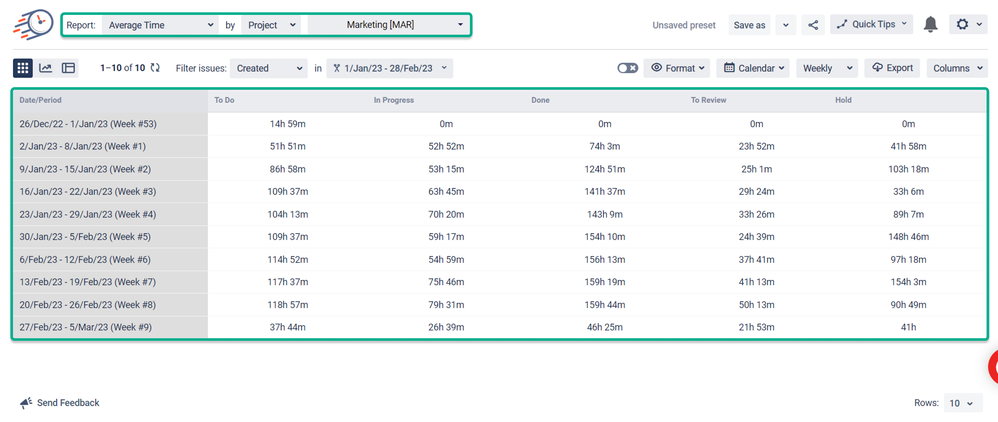Open the settings gear menu
Viewport: 998px width, 422px height.
point(969,25)
